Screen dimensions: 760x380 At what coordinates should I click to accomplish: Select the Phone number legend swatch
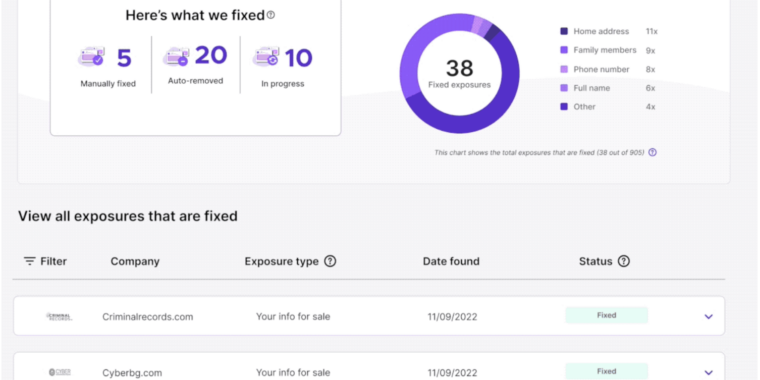point(564,69)
